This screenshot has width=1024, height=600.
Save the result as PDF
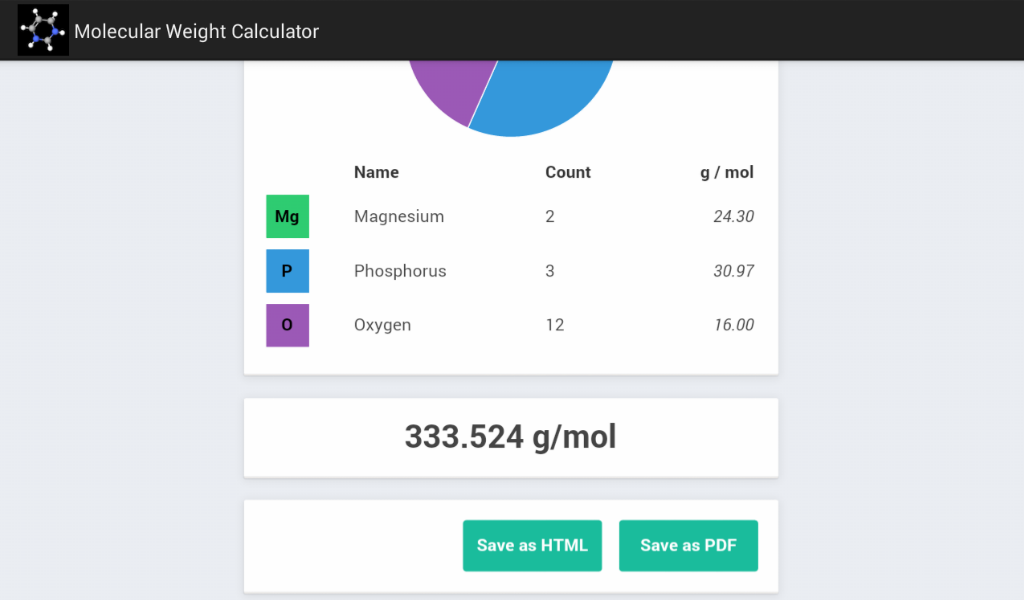pyautogui.click(x=688, y=545)
